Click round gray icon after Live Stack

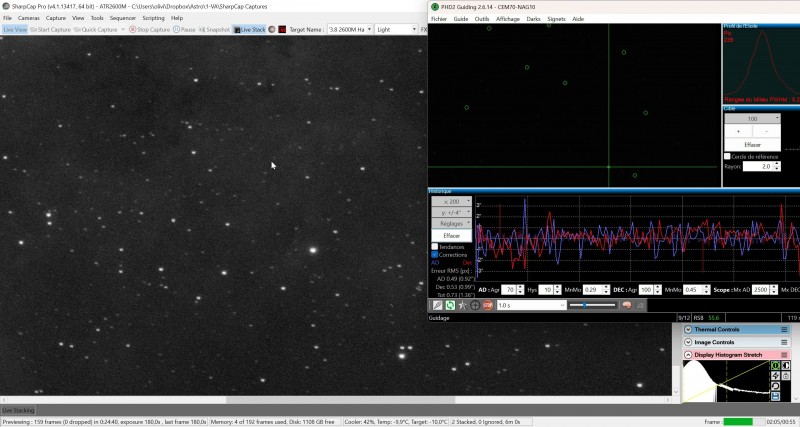tap(272, 30)
